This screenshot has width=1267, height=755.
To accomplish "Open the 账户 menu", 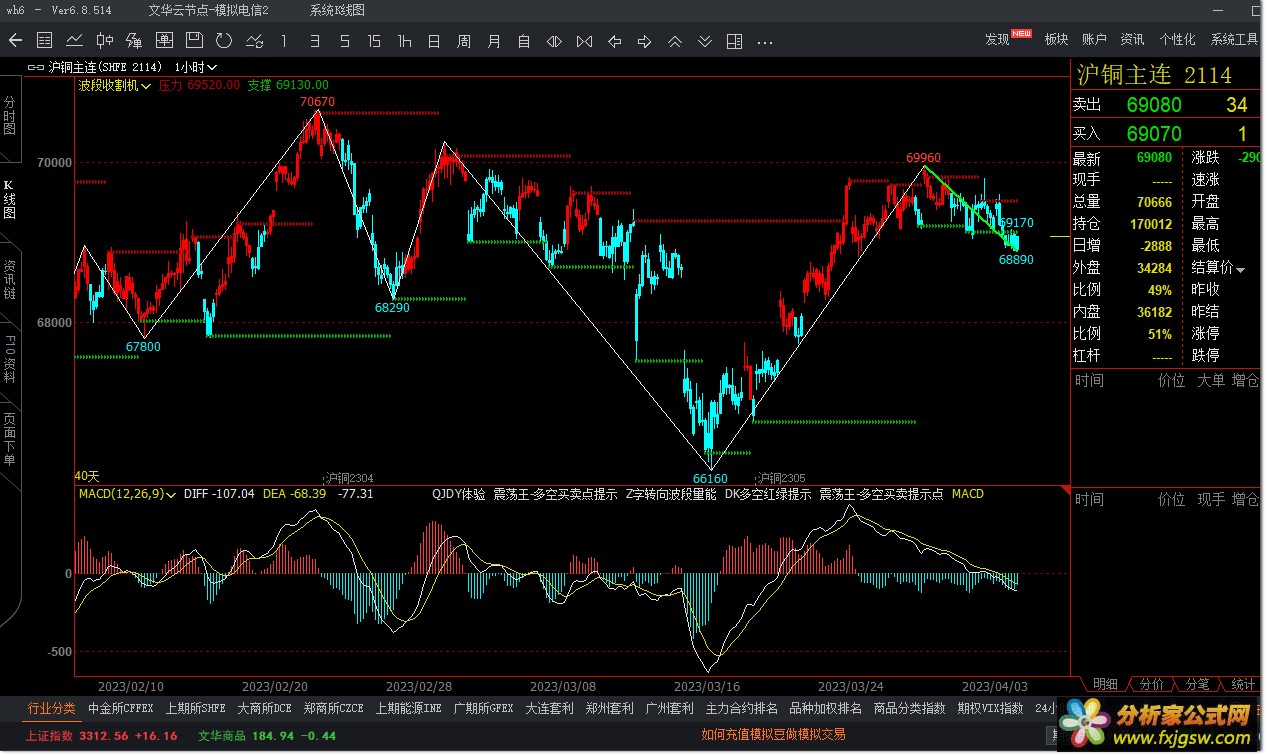I will pyautogui.click(x=1094, y=39).
